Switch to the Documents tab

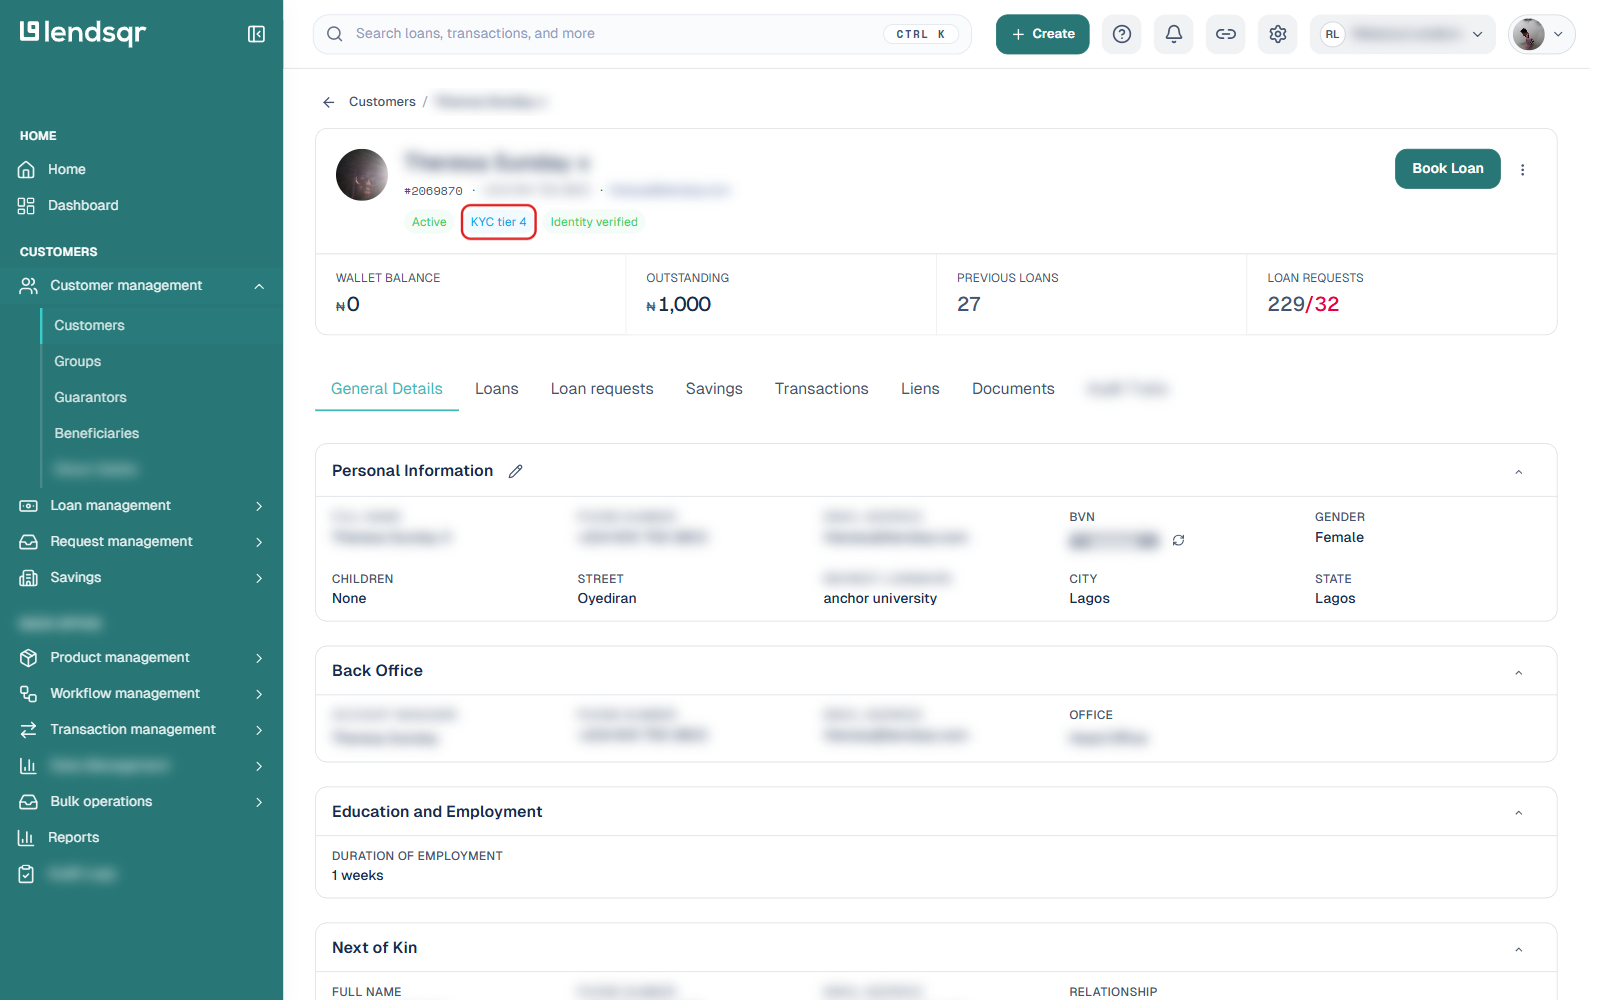tap(1013, 389)
